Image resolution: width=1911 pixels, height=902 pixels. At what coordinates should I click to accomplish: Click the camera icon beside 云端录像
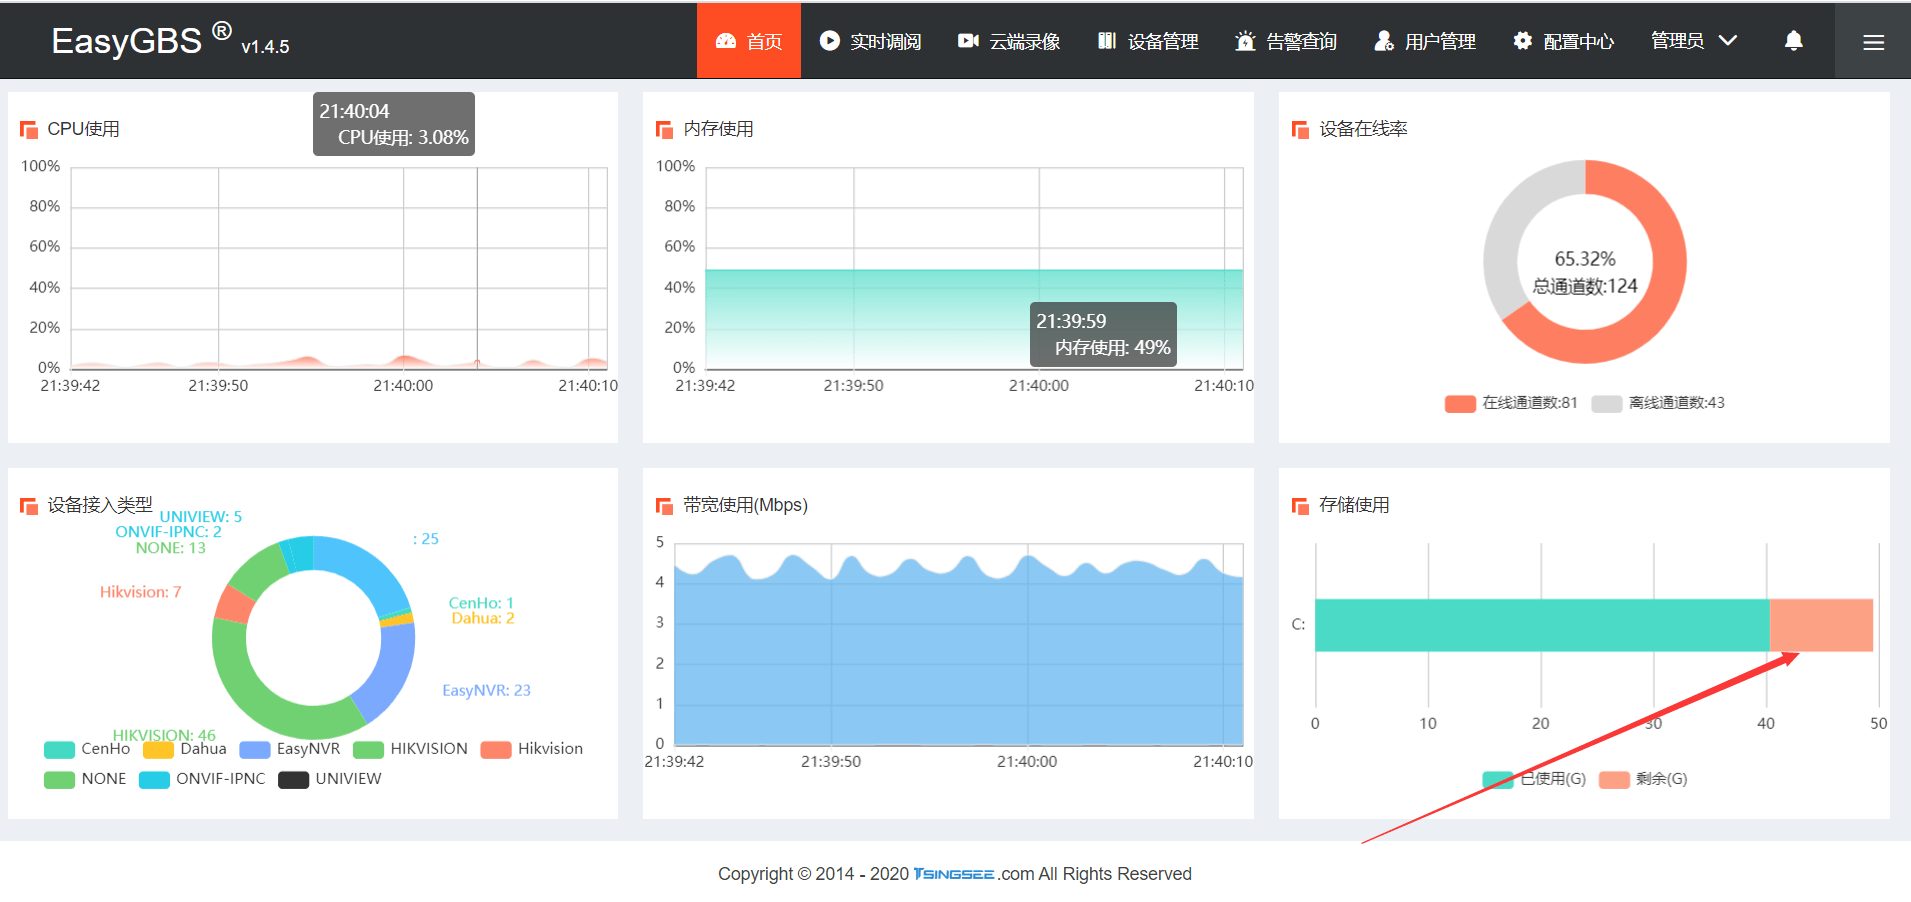pyautogui.click(x=967, y=41)
